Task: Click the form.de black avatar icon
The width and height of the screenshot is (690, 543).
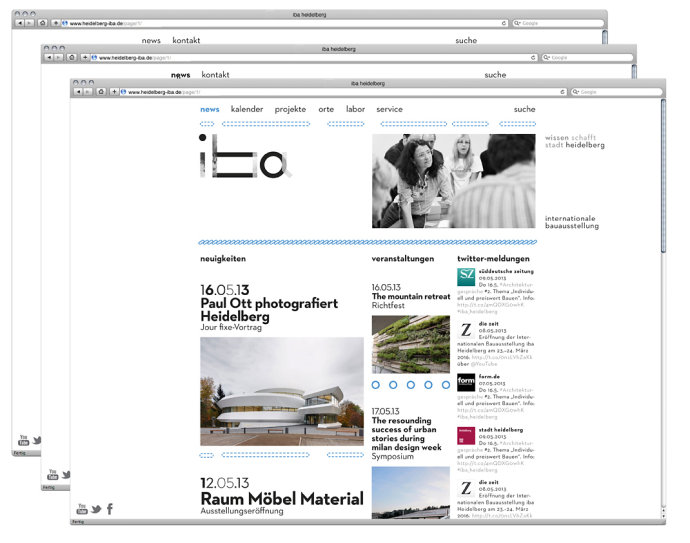Action: pos(466,382)
